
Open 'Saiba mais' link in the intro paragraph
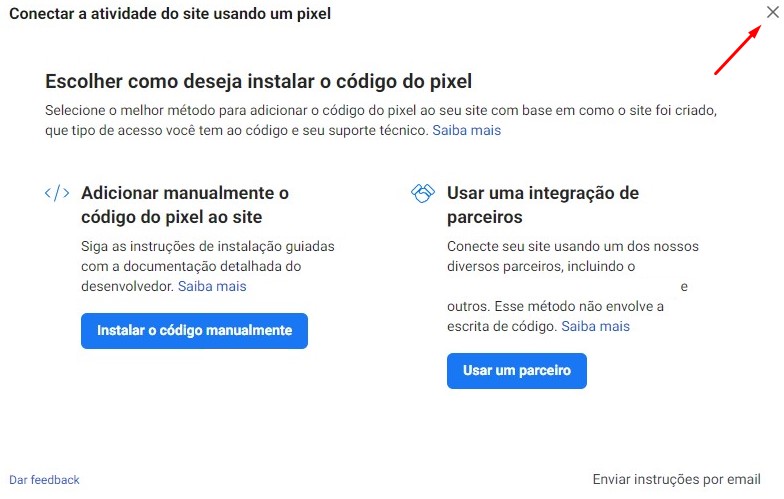tap(466, 130)
